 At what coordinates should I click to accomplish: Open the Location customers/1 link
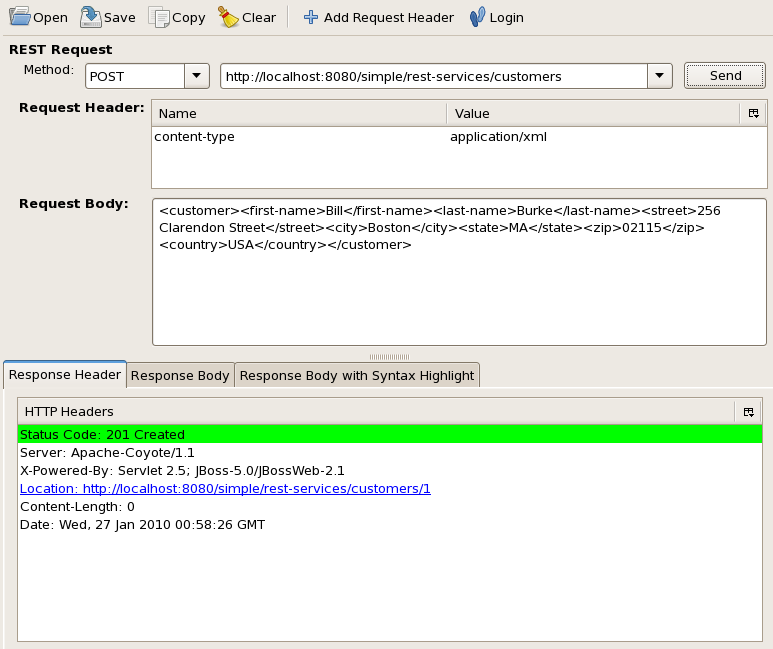coord(225,489)
